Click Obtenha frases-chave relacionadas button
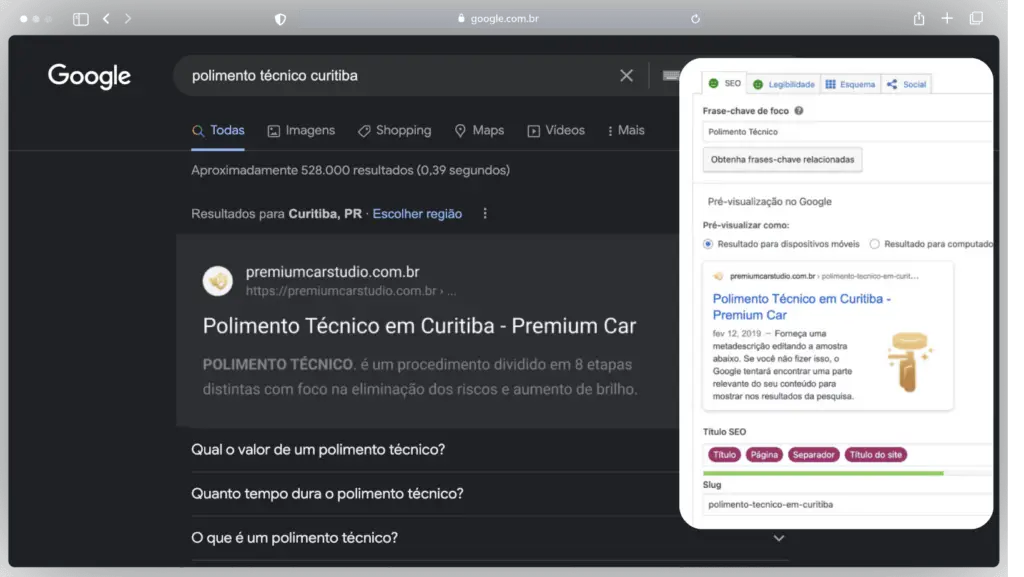This screenshot has width=1024, height=577. pos(782,160)
